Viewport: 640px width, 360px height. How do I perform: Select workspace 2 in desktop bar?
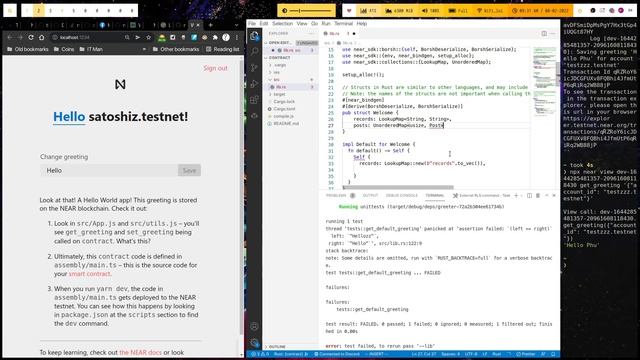(38, 11)
